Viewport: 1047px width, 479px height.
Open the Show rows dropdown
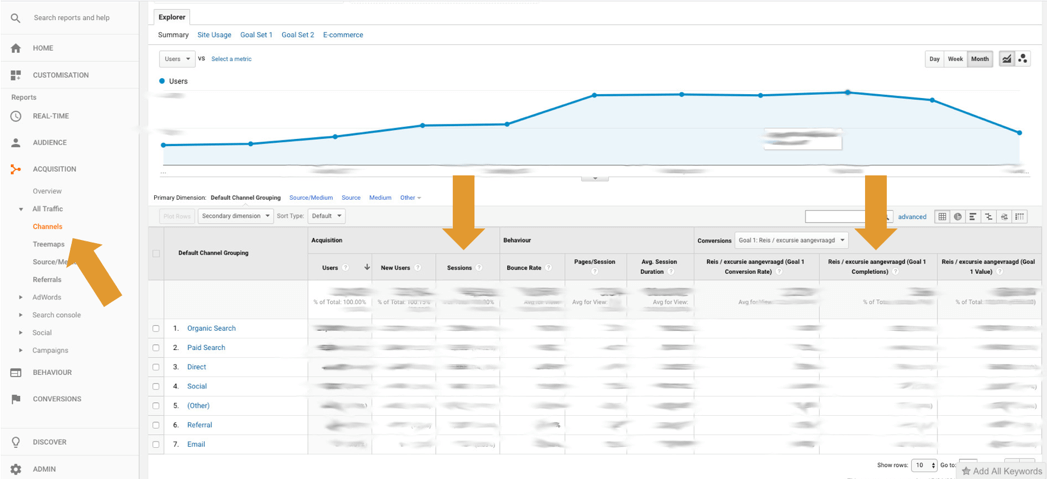[x=925, y=465]
